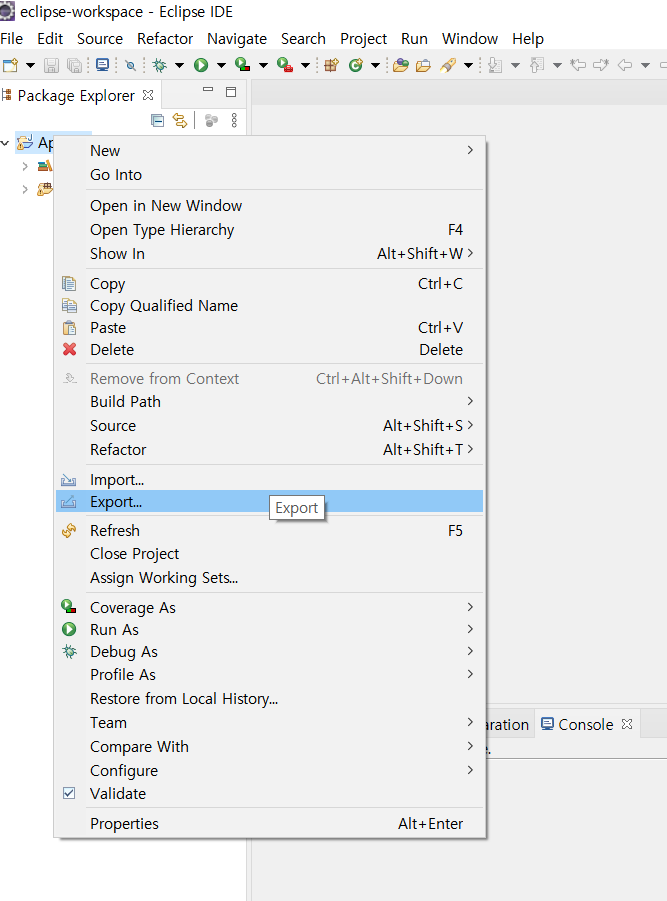
Task: Minimize the Package Explorer view
Action: click(x=208, y=90)
